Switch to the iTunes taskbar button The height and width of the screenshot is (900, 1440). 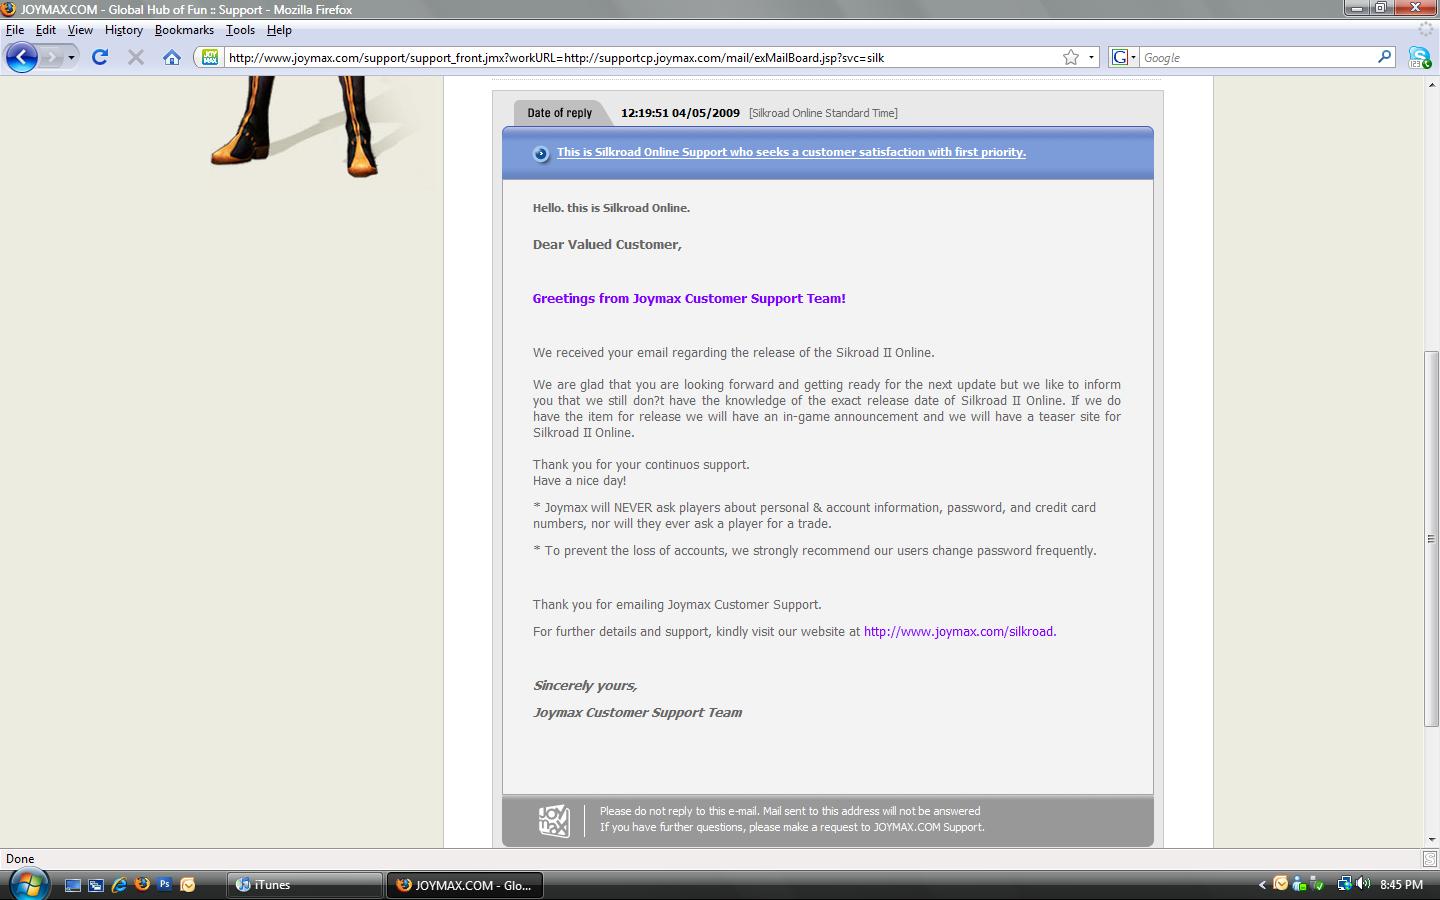[305, 884]
